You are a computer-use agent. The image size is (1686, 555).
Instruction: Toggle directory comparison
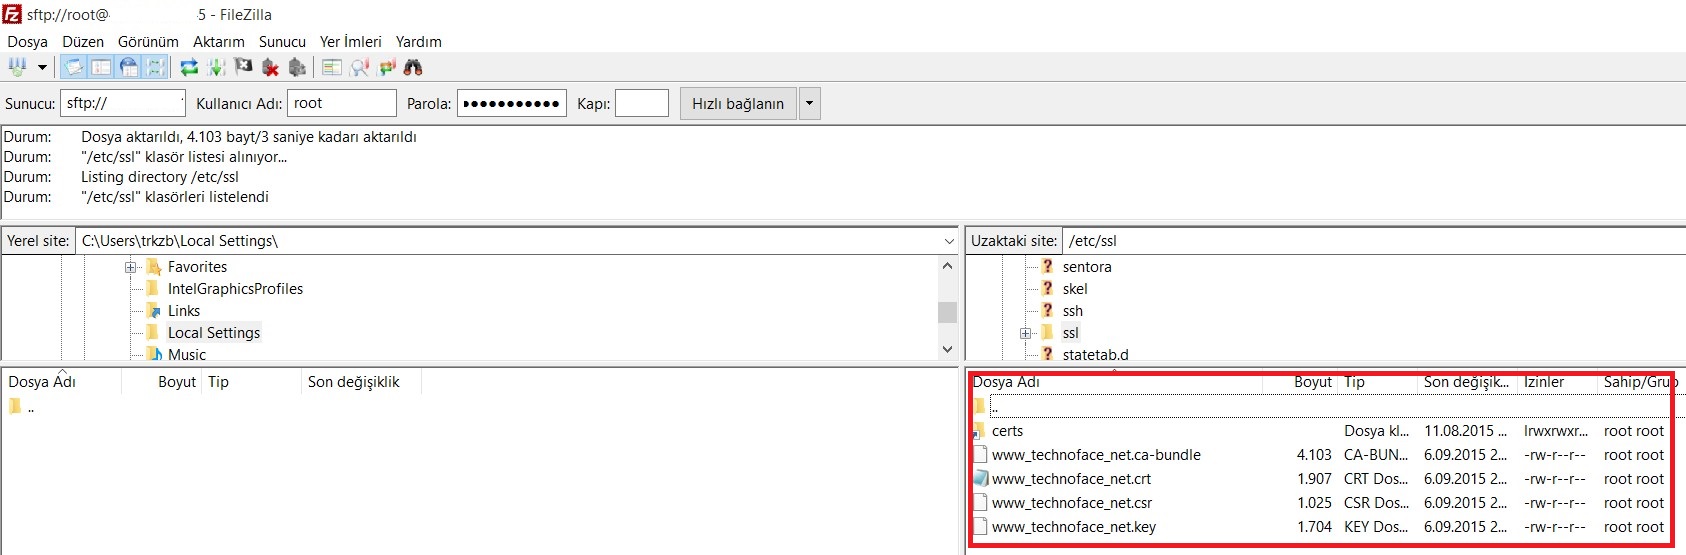(x=359, y=67)
